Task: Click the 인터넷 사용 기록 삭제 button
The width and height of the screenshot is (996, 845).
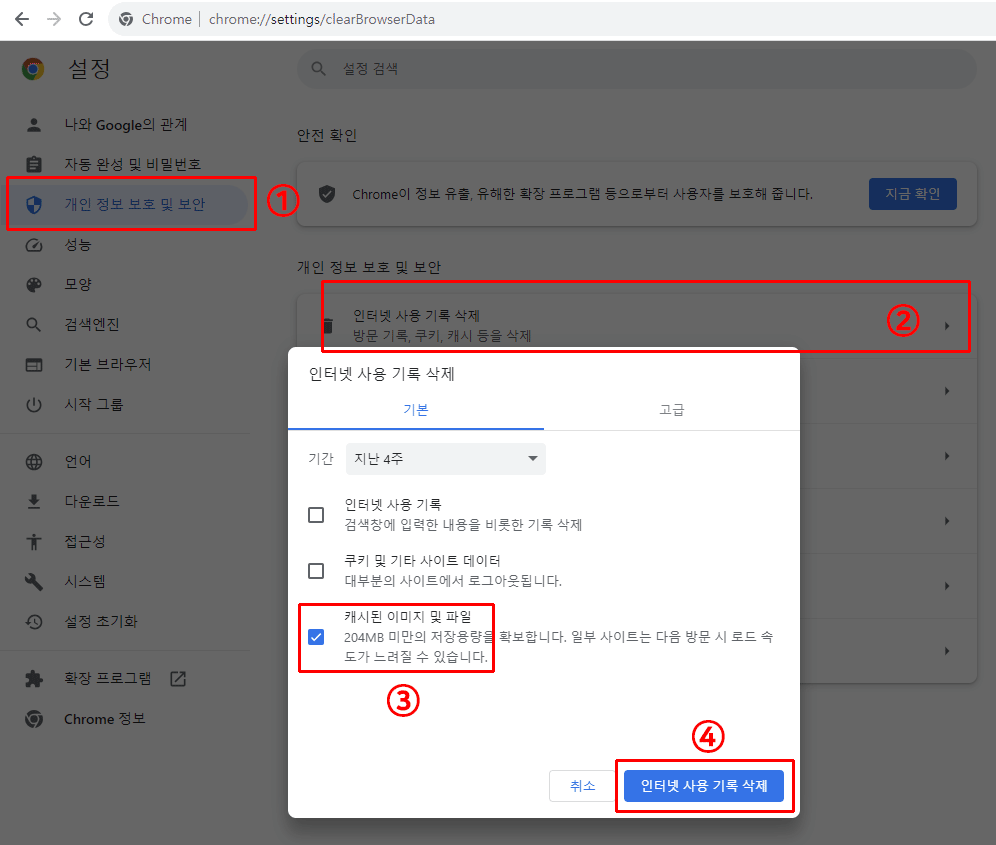Action: click(703, 786)
